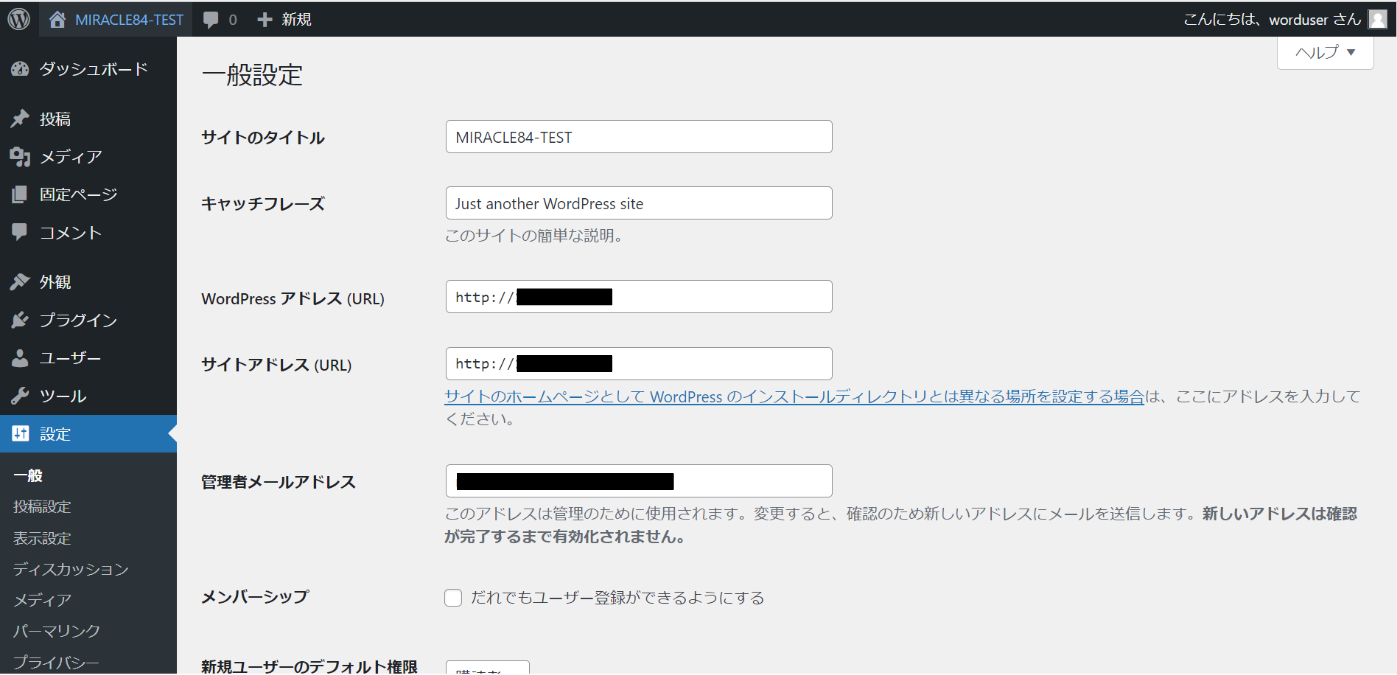
Task: Click ツール menu label
Action: [63, 396]
